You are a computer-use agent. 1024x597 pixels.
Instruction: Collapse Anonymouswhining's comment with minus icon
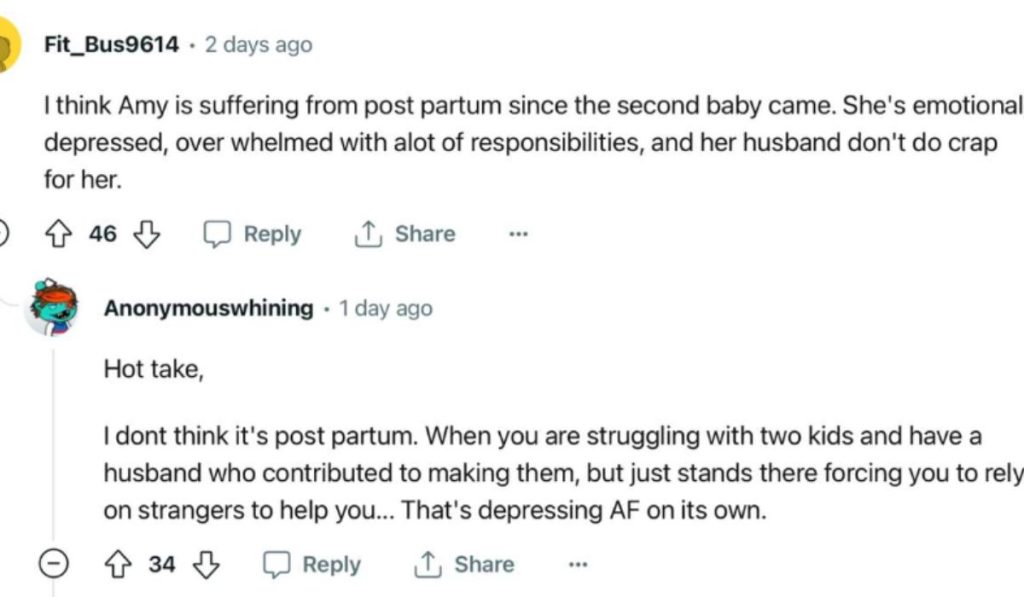tap(54, 564)
